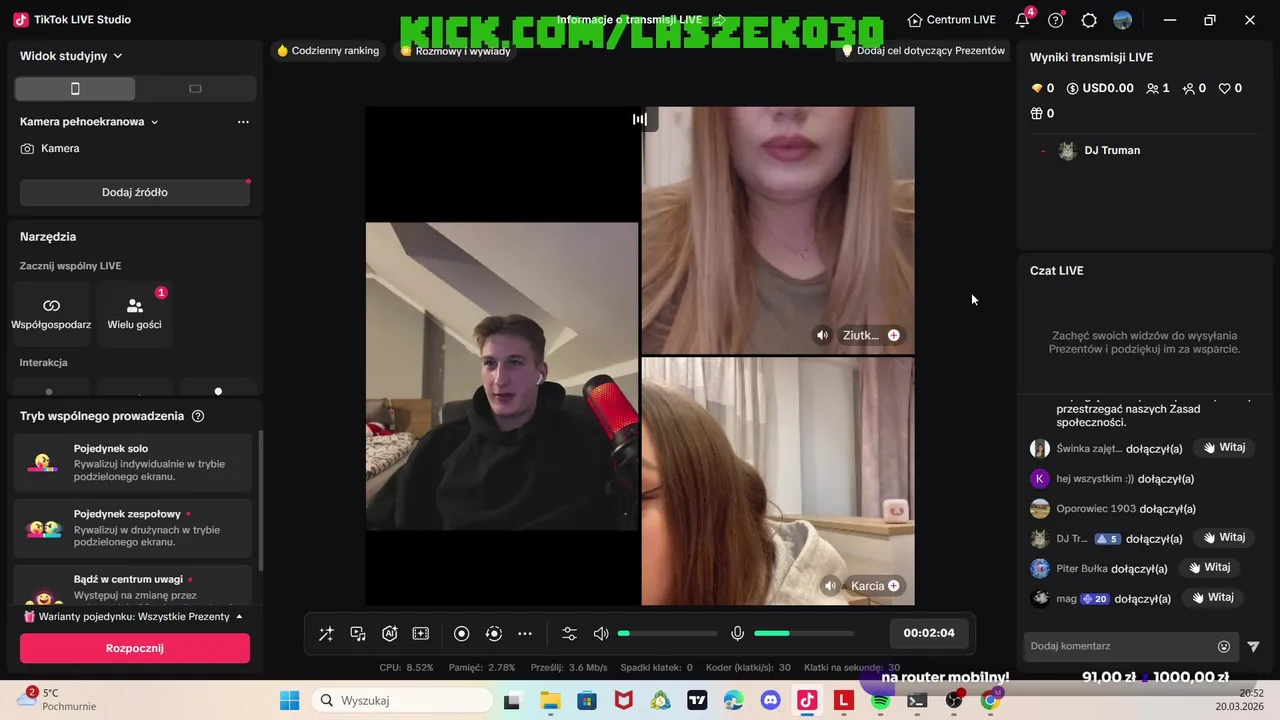Screen dimensions: 1280x720
Task: Open scene options three-dot menu
Action: (243, 122)
